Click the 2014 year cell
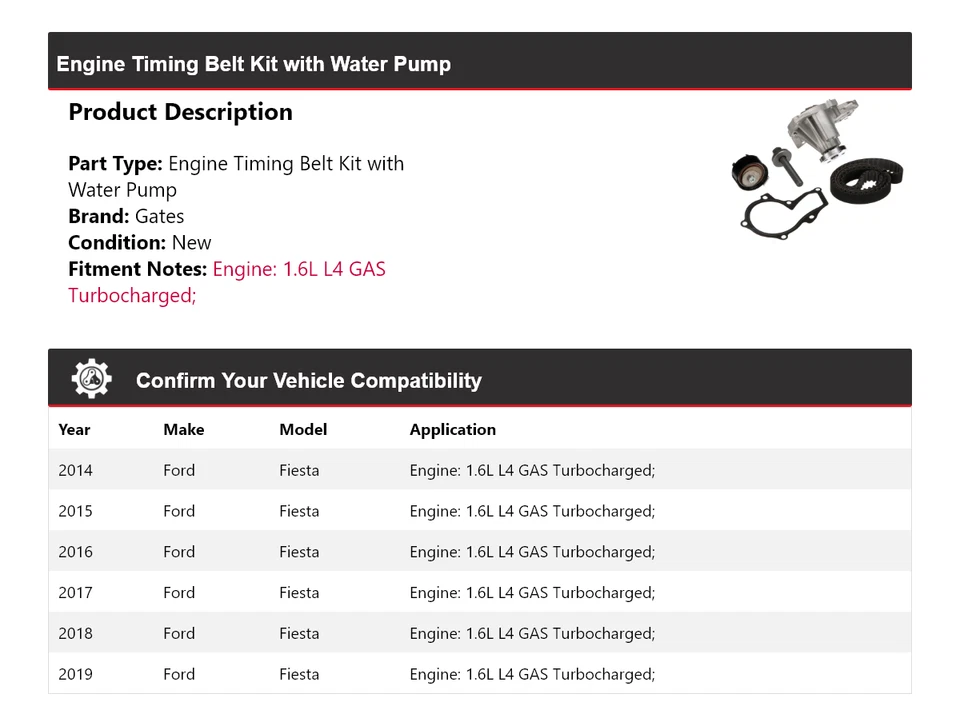The height and width of the screenshot is (726, 960). (x=75, y=470)
